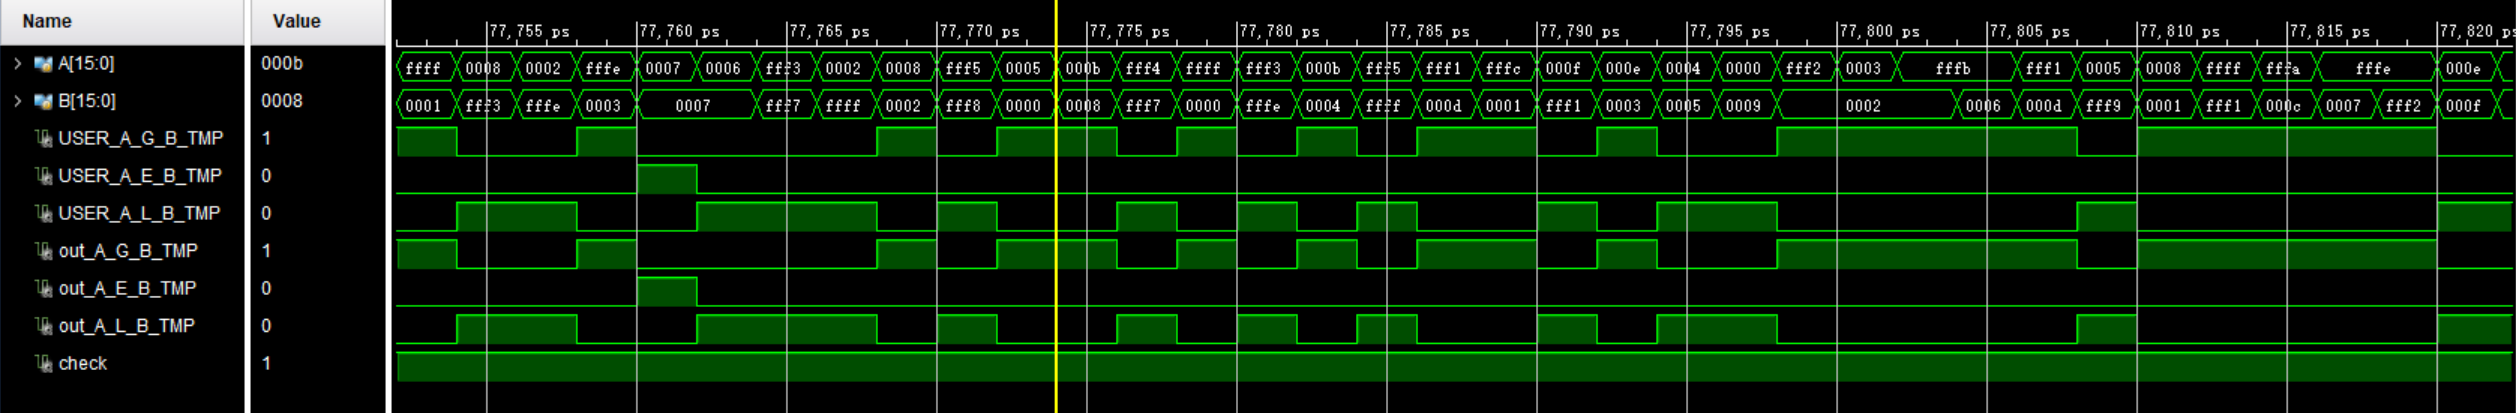The image size is (2516, 413).
Task: Click the yellow main cursor line
Action: pyautogui.click(x=1056, y=206)
